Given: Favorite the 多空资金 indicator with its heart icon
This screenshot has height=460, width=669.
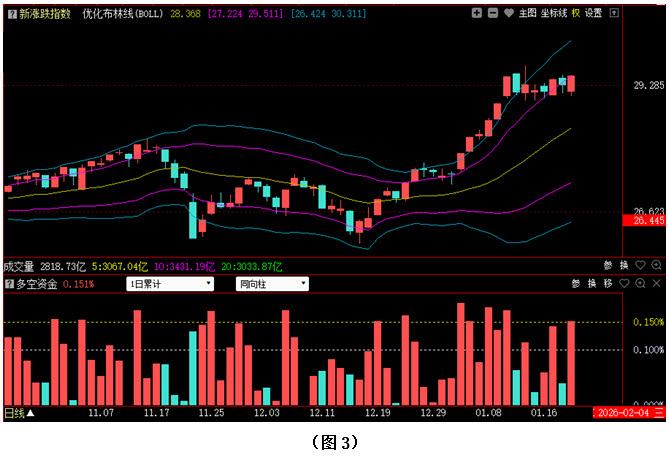Looking at the screenshot, I should (x=624, y=284).
